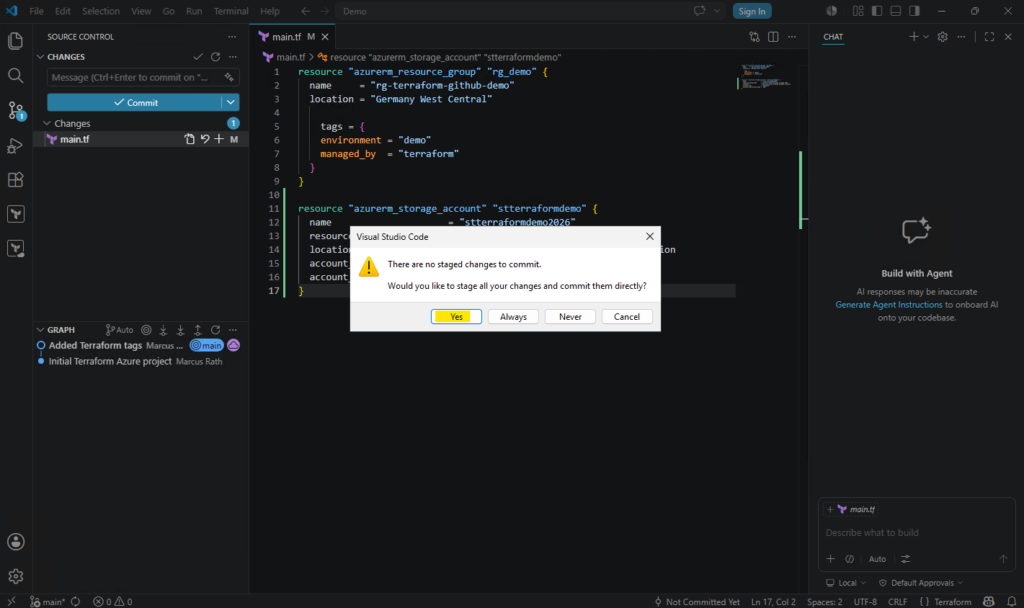Follow the Generate Agent Instructions link

coord(889,305)
